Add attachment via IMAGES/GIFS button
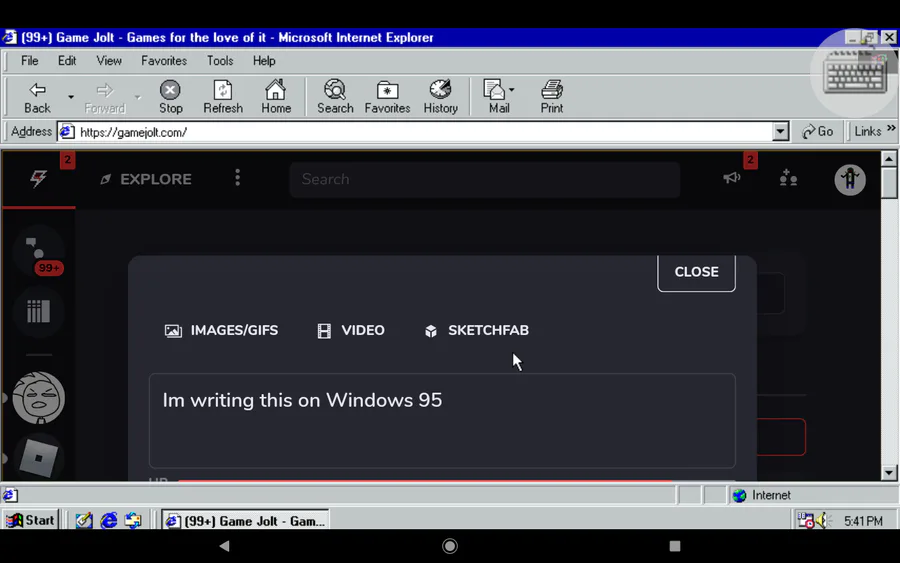The image size is (900, 563). click(222, 331)
